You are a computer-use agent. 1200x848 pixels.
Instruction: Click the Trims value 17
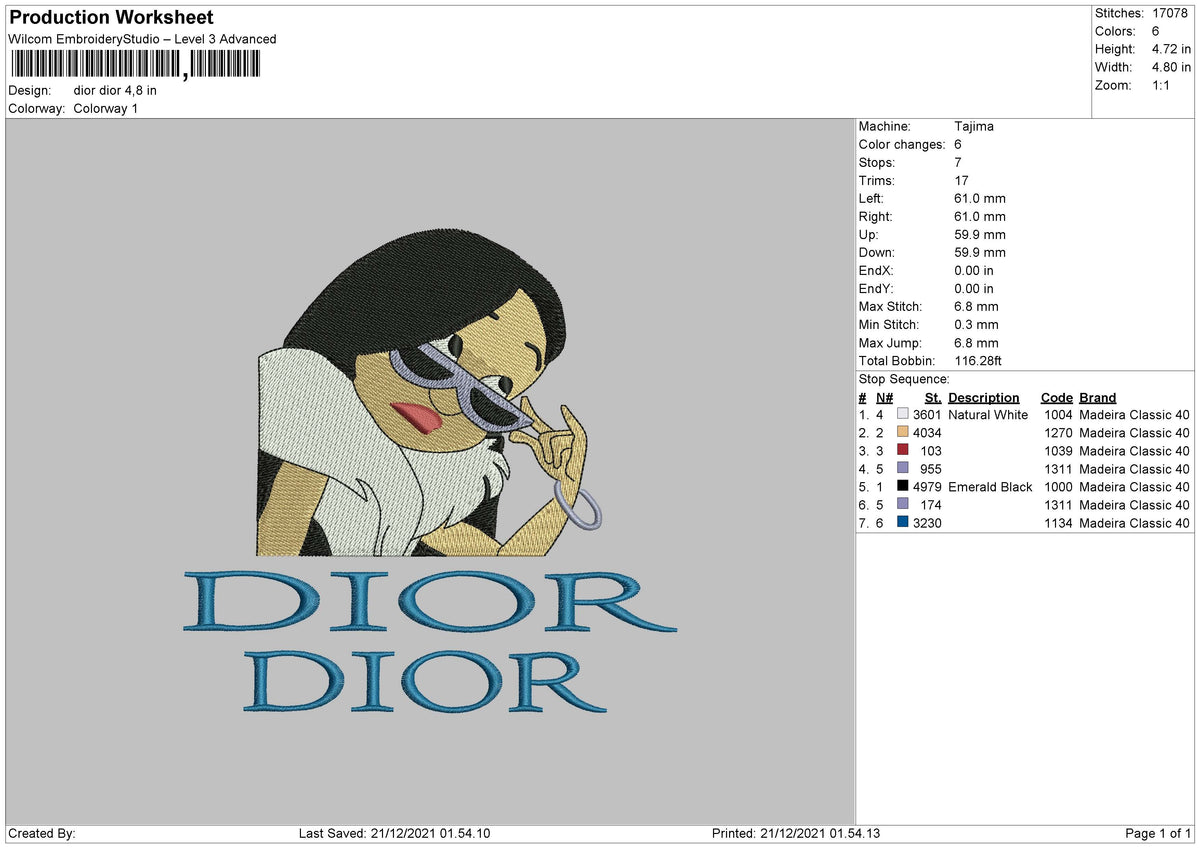(x=961, y=181)
